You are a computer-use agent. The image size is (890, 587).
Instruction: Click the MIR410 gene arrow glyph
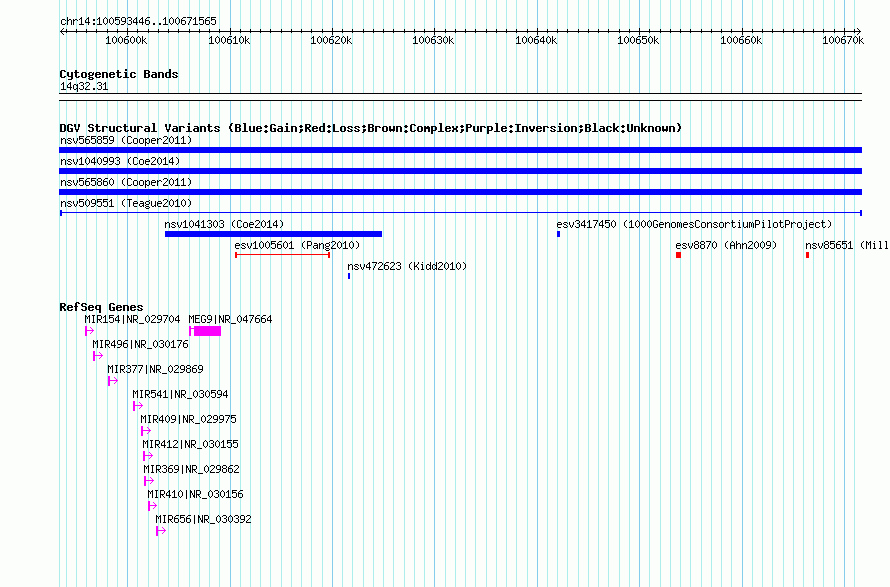pyautogui.click(x=152, y=506)
